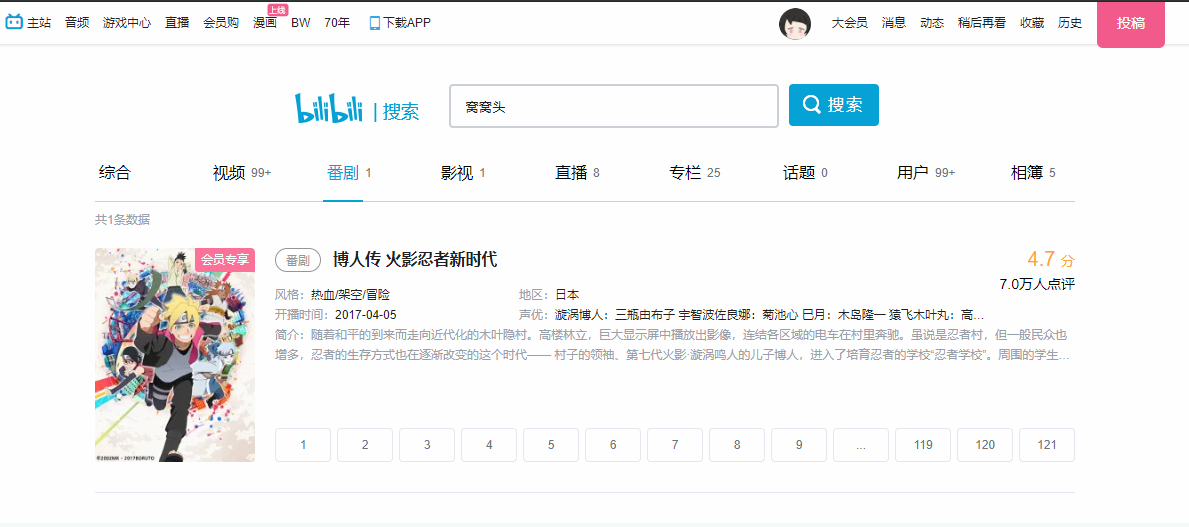Open episode 120 button
Viewport: 1189px width, 527px height.
click(985, 445)
